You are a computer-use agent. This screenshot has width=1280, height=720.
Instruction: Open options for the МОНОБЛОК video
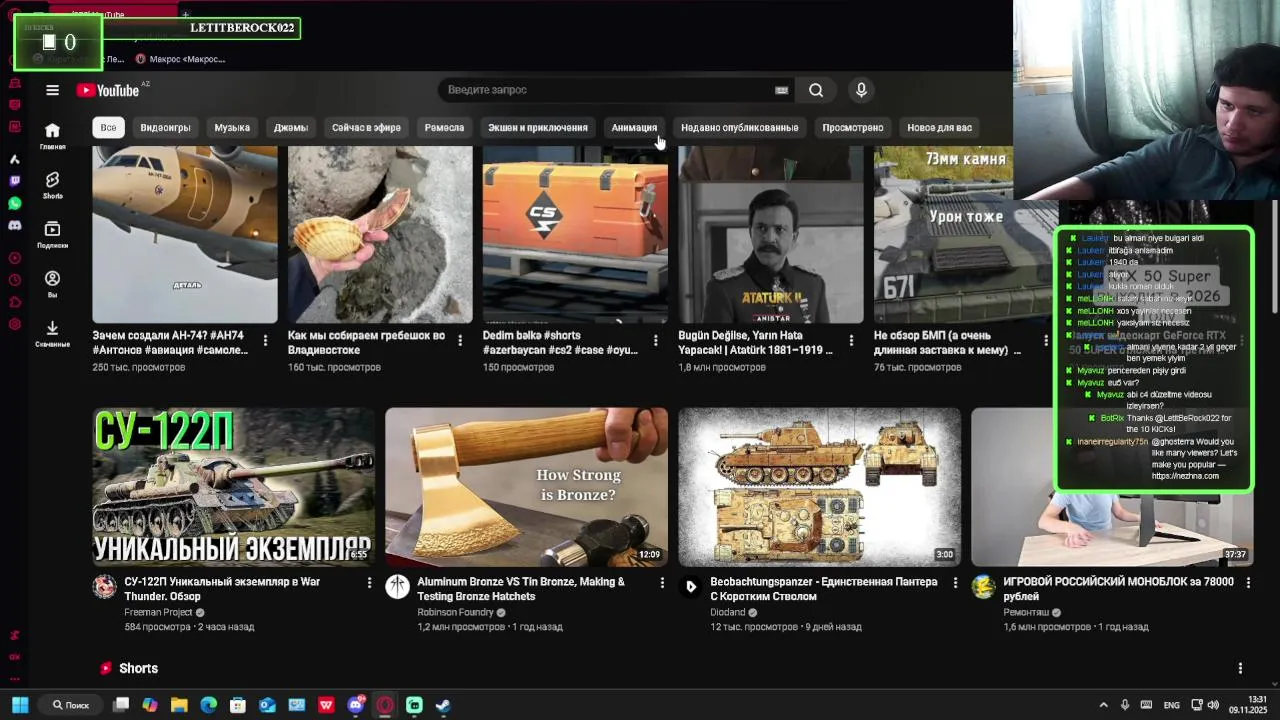[x=1248, y=582]
